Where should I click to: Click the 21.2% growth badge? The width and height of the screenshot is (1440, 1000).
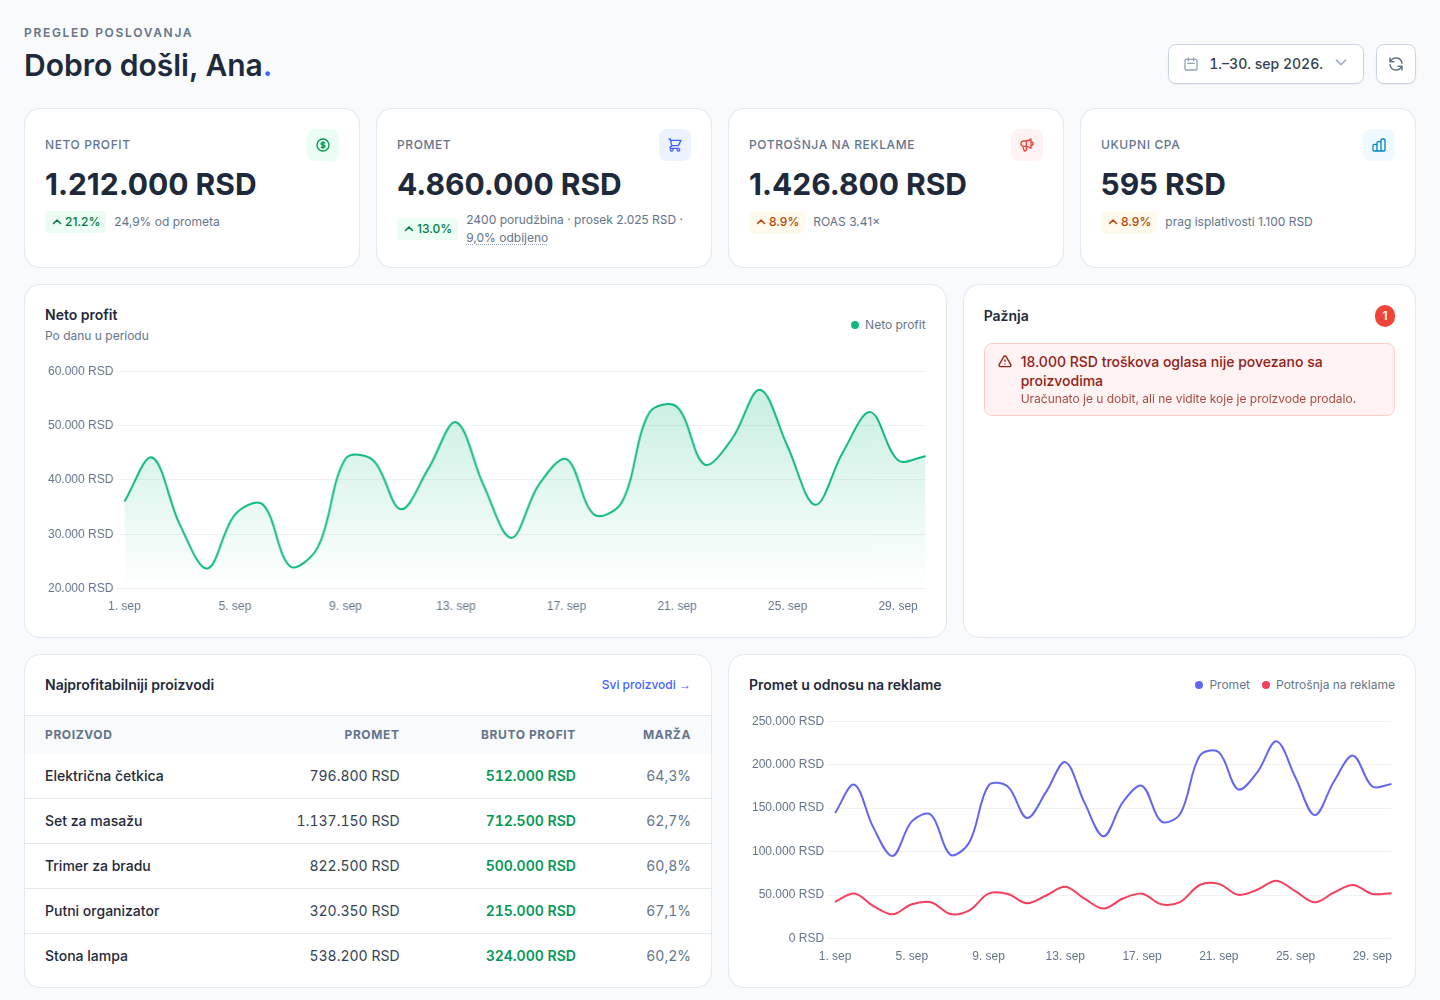[x=76, y=222]
